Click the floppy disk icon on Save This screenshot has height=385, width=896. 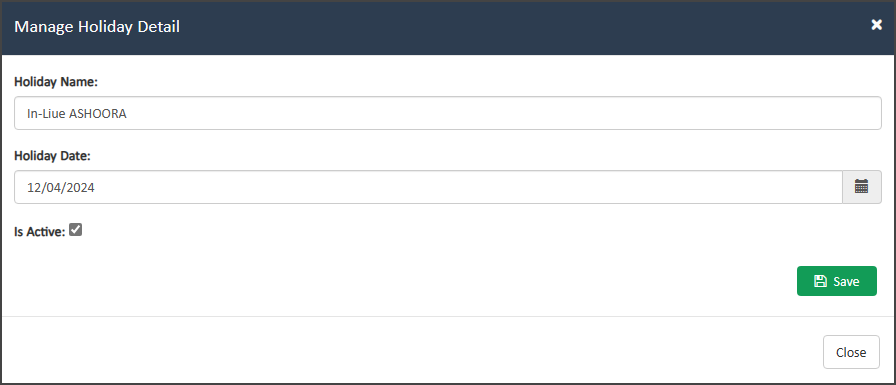click(820, 281)
